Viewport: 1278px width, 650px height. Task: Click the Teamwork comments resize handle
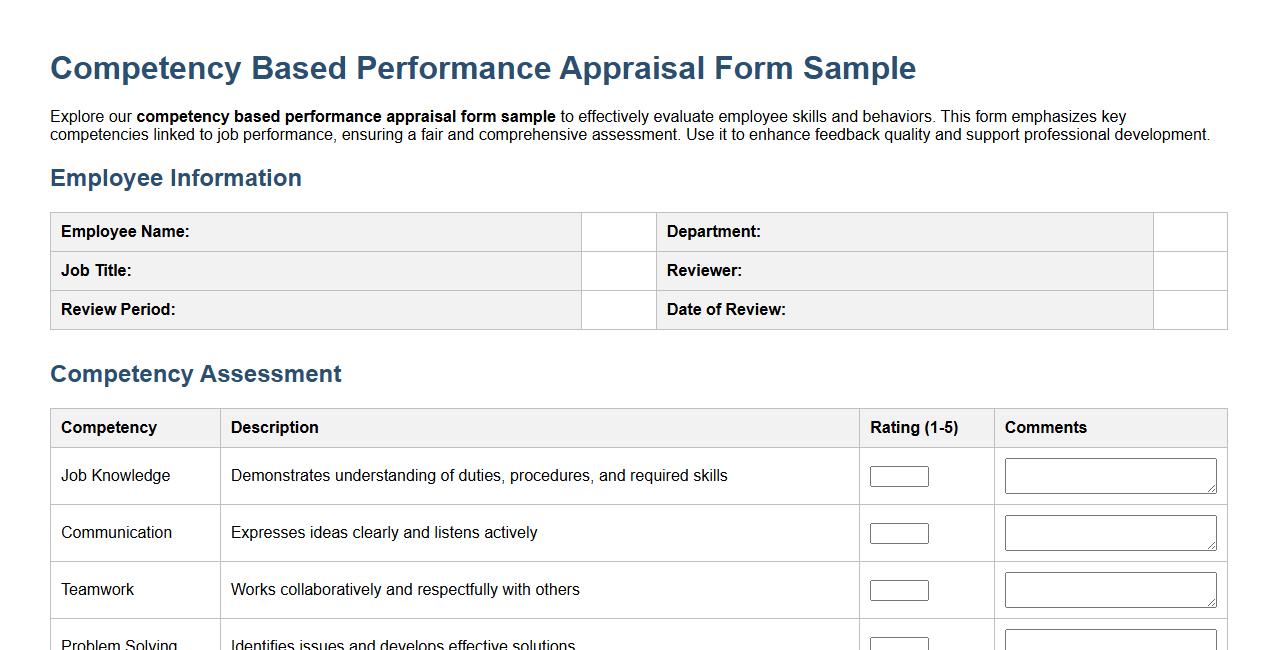tap(1213, 603)
